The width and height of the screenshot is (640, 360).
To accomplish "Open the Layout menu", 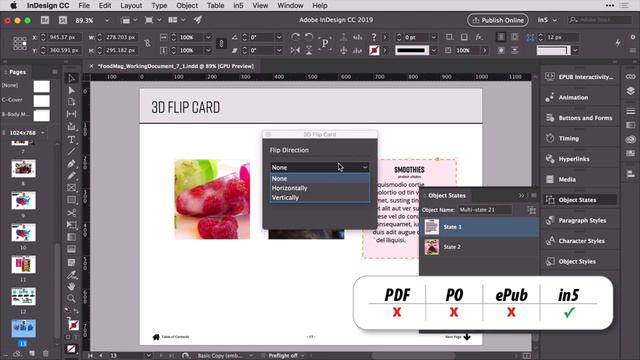I will [x=131, y=6].
